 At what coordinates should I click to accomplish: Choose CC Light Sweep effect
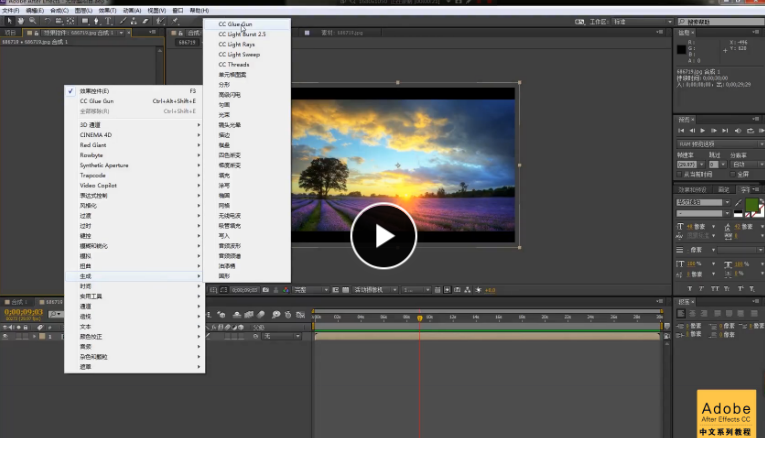pos(247,55)
